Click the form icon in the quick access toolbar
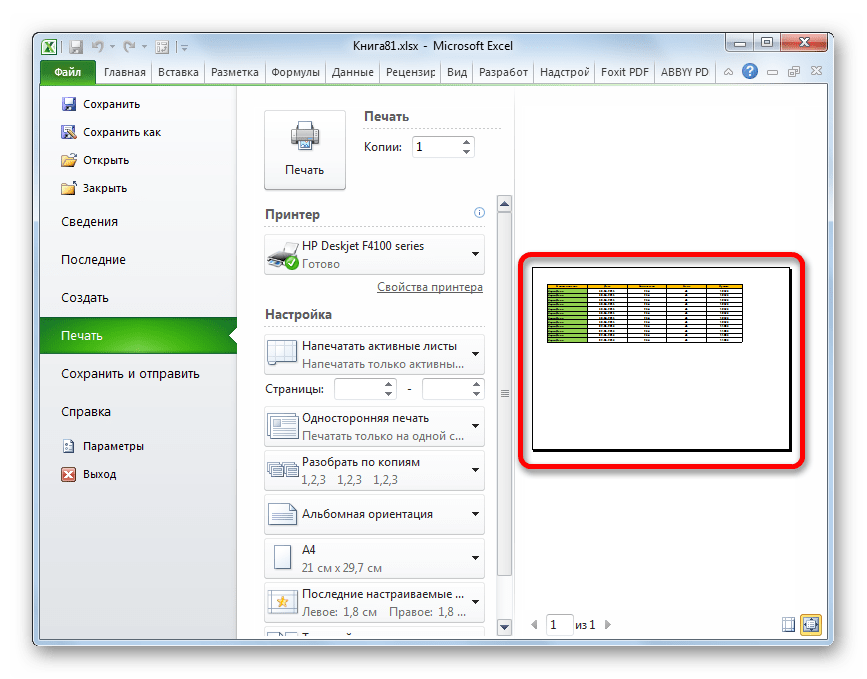This screenshot has height=679, width=867. coord(162,47)
